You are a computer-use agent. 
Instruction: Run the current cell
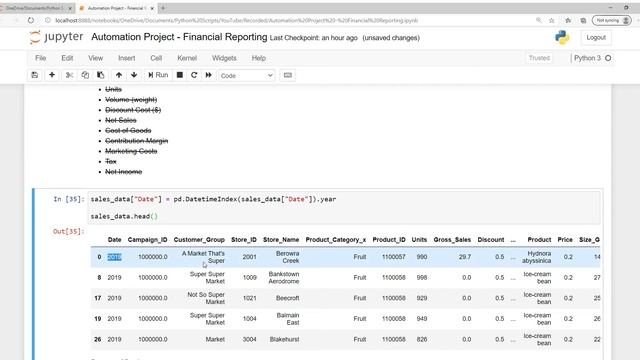[158, 75]
